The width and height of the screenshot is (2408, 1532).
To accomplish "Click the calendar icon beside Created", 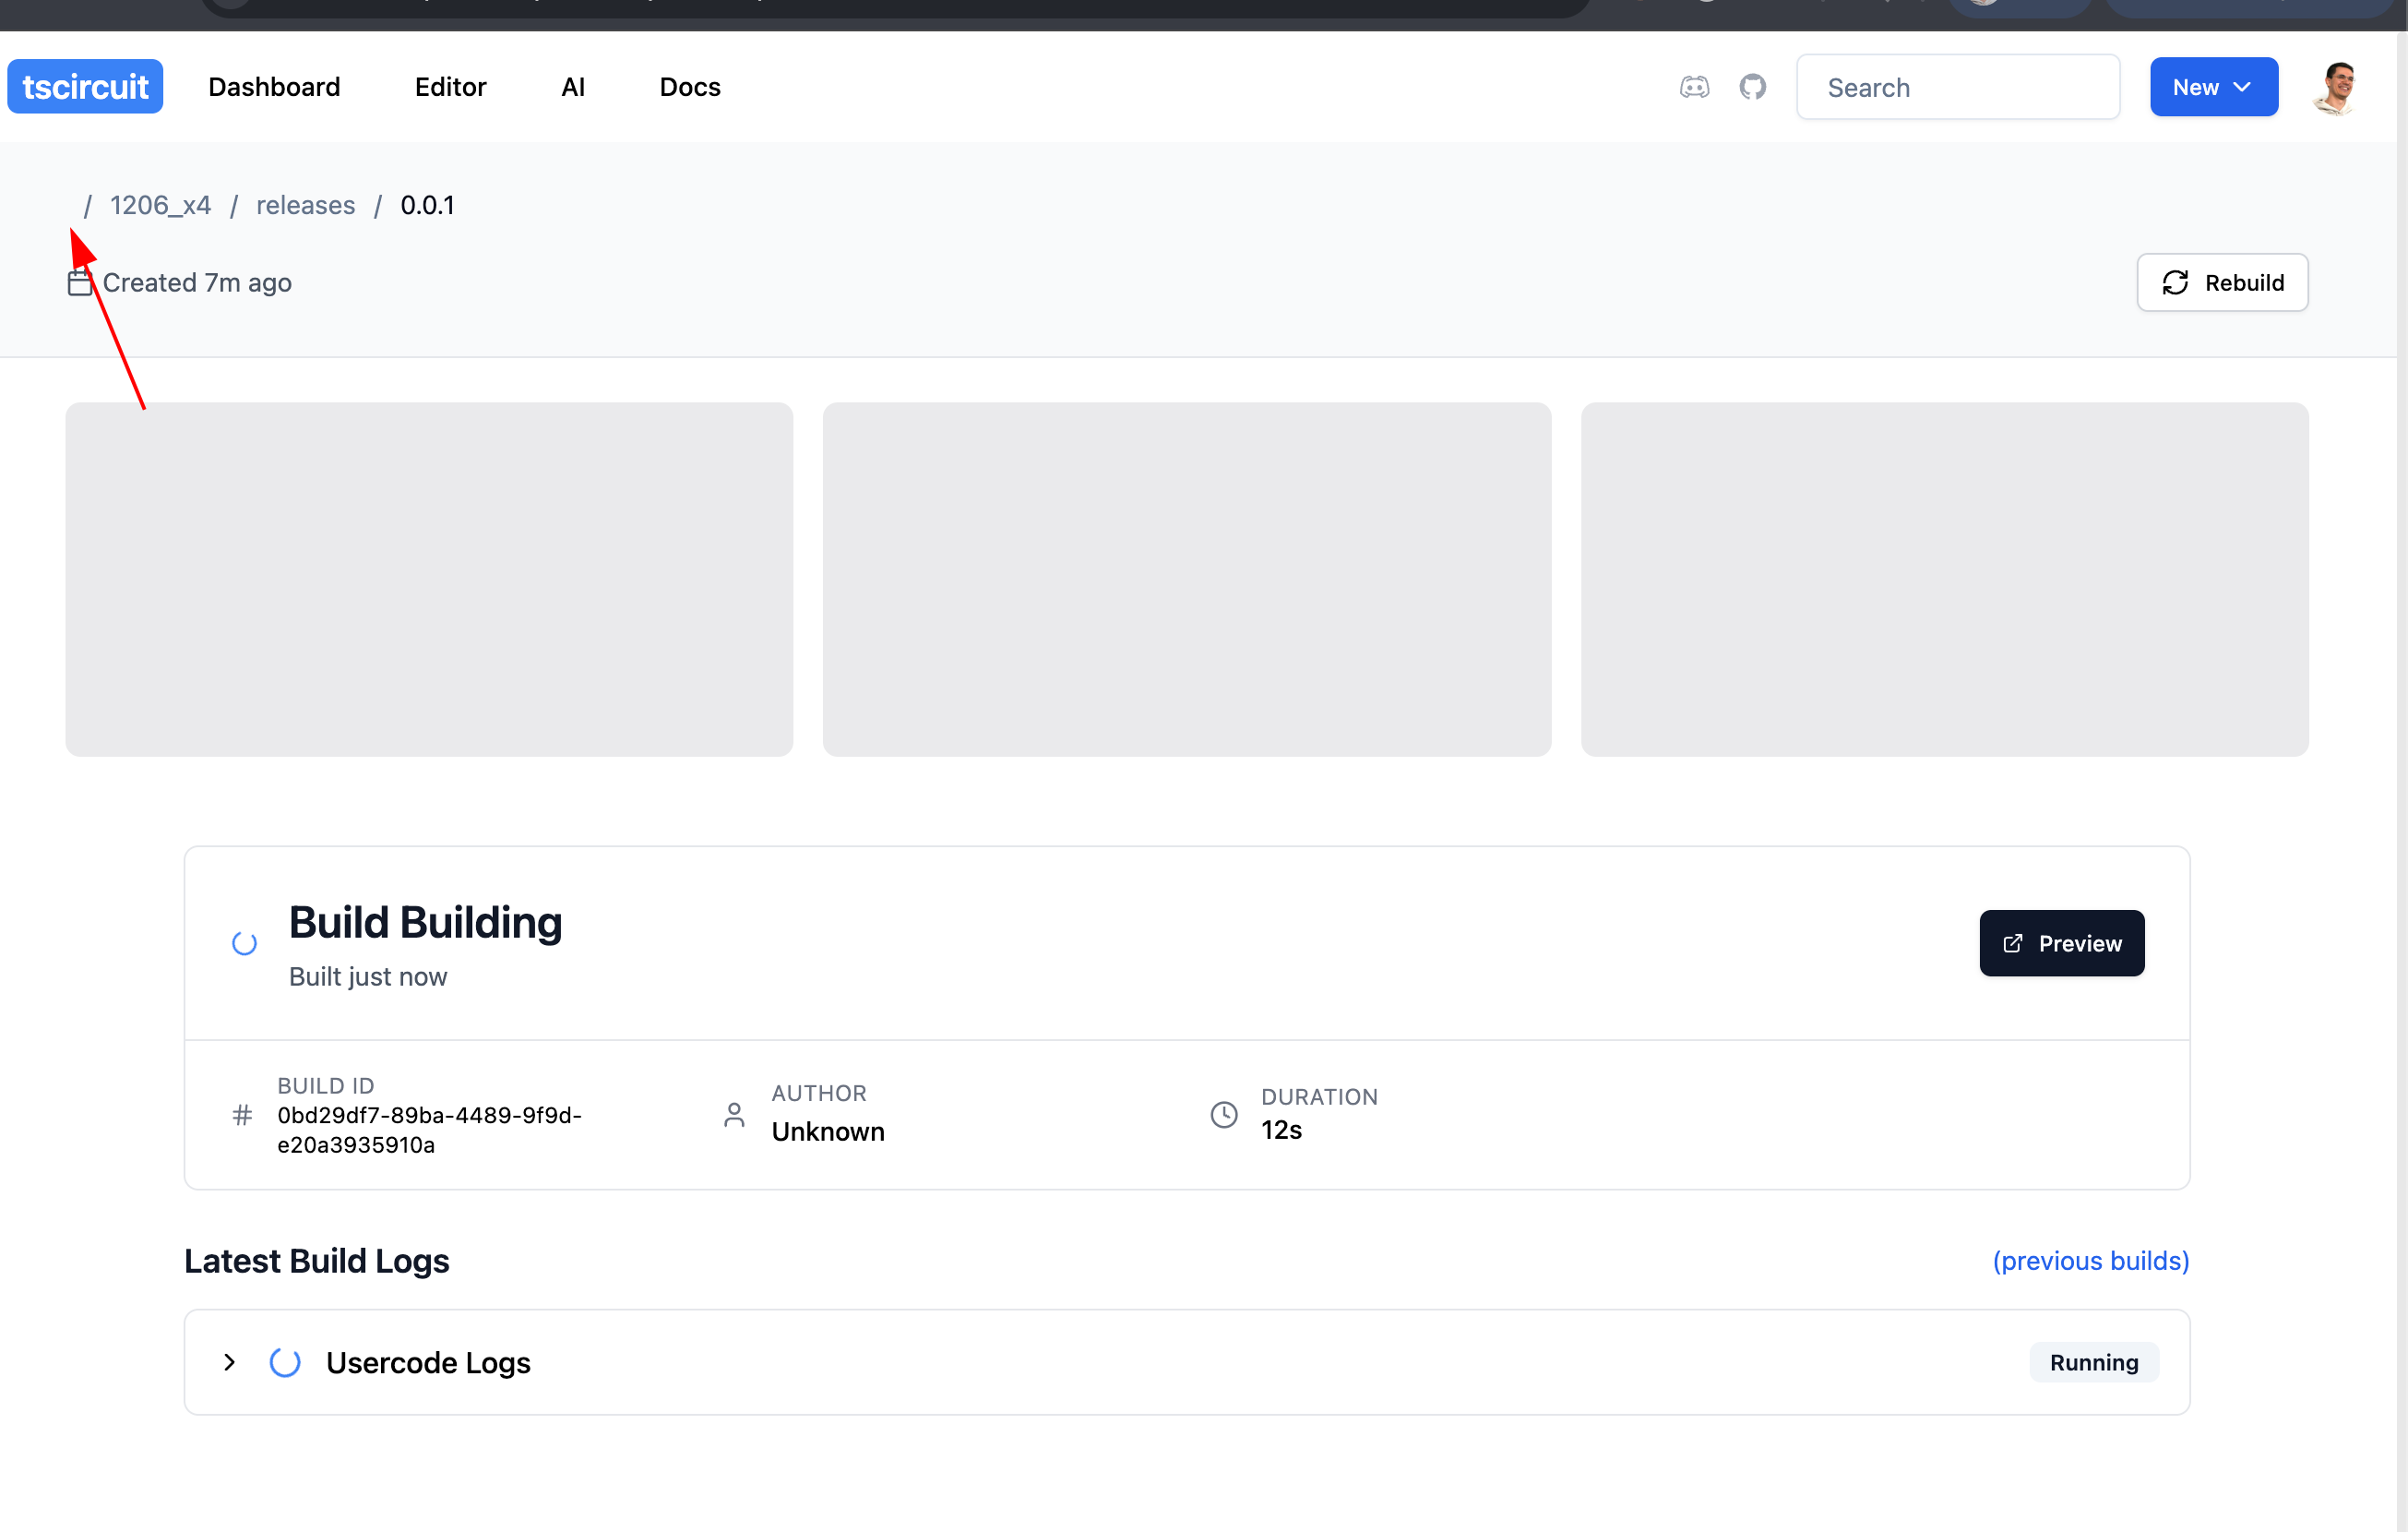I will [x=80, y=283].
